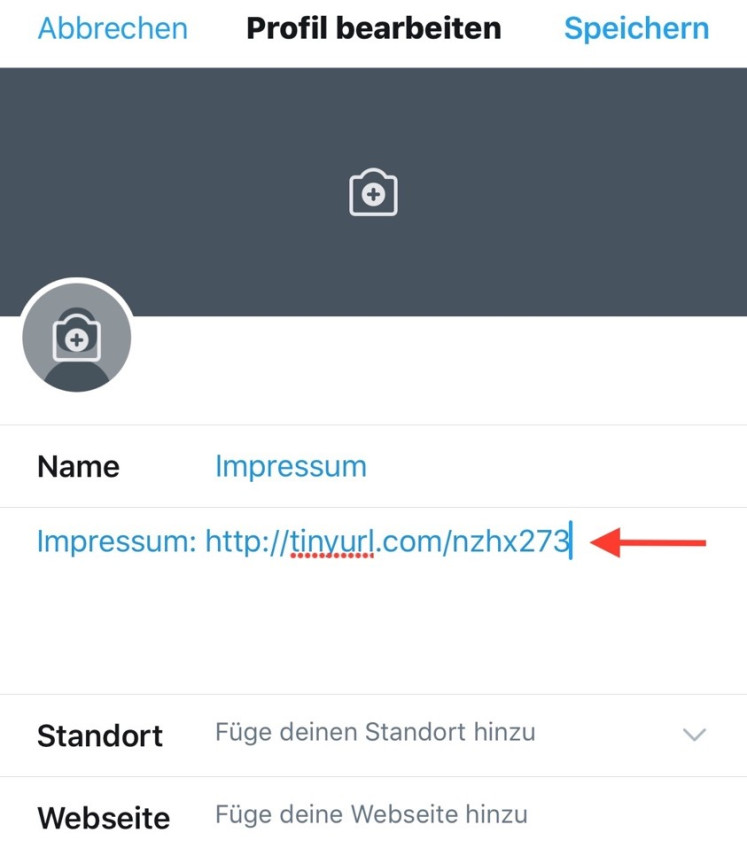Click the Standort label

100,735
